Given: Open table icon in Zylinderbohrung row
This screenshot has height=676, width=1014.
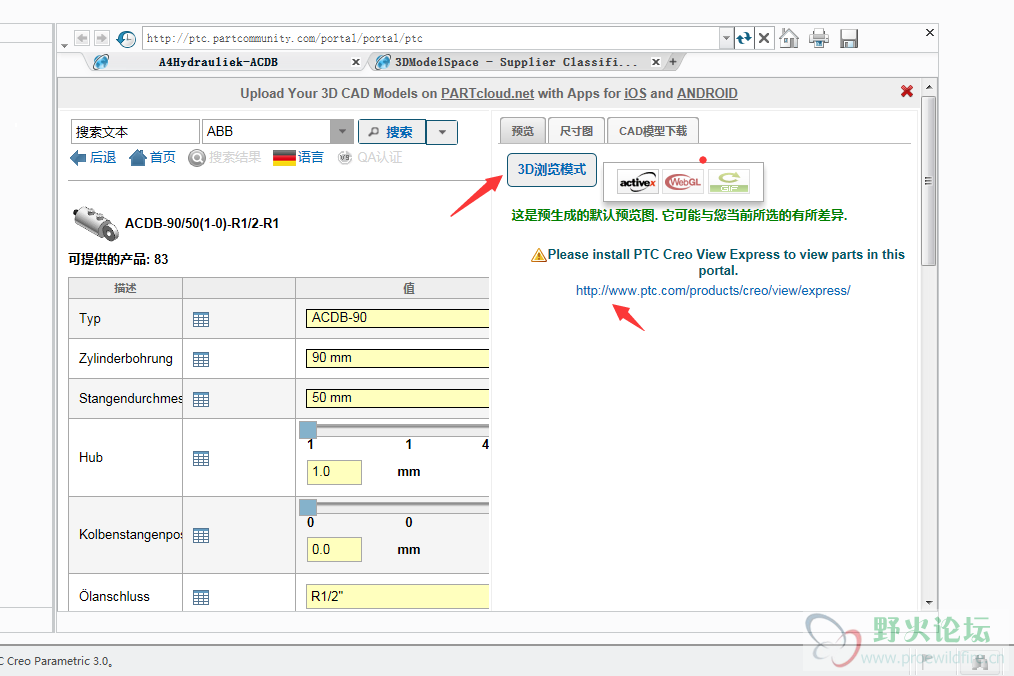Looking at the screenshot, I should click(201, 360).
